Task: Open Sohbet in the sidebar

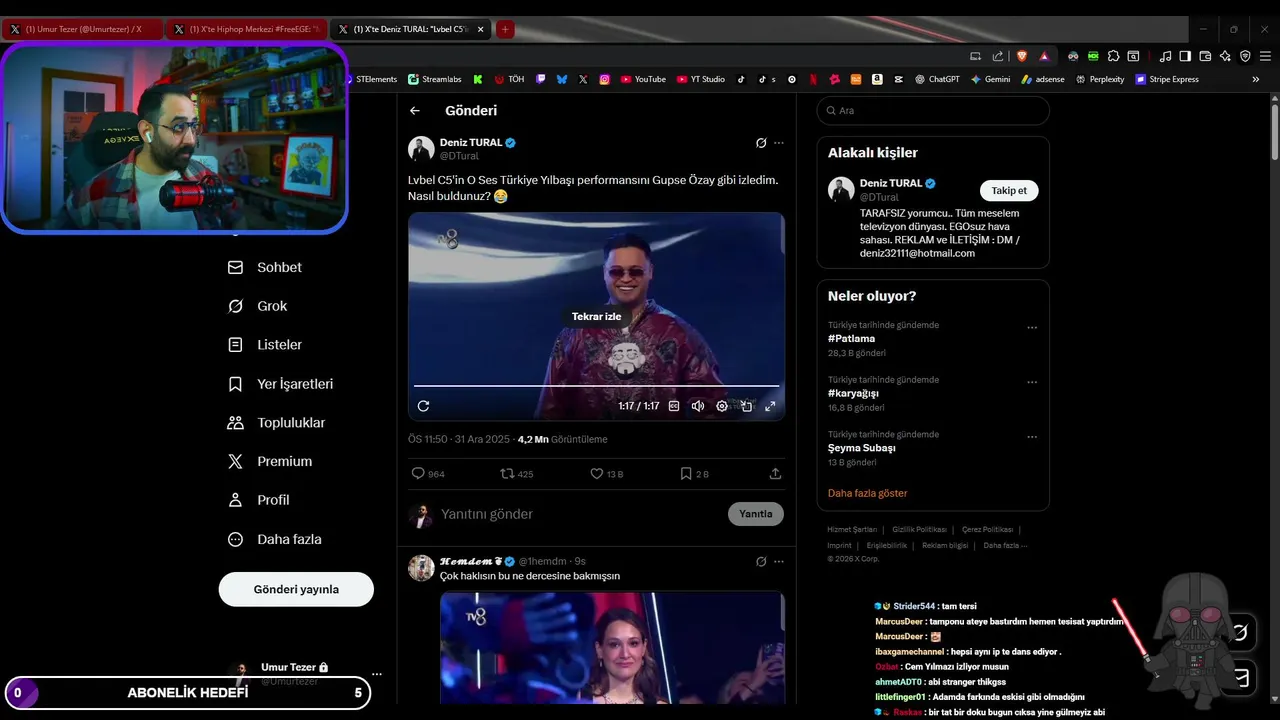Action: (x=265, y=268)
